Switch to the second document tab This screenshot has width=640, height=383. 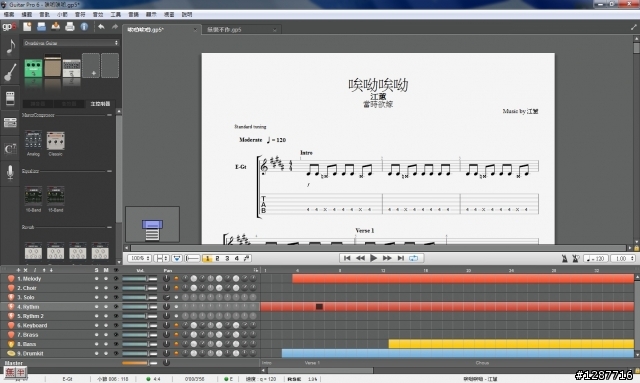(241, 30)
